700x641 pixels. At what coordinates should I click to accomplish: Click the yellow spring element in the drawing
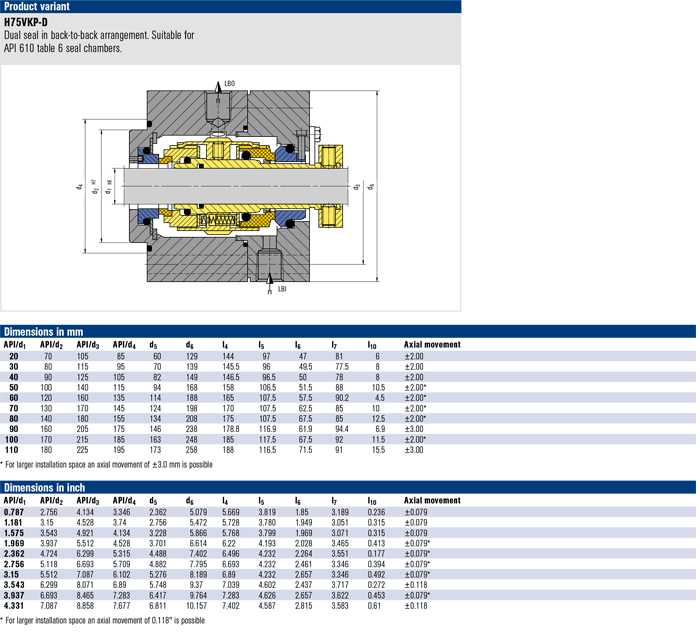click(x=222, y=217)
